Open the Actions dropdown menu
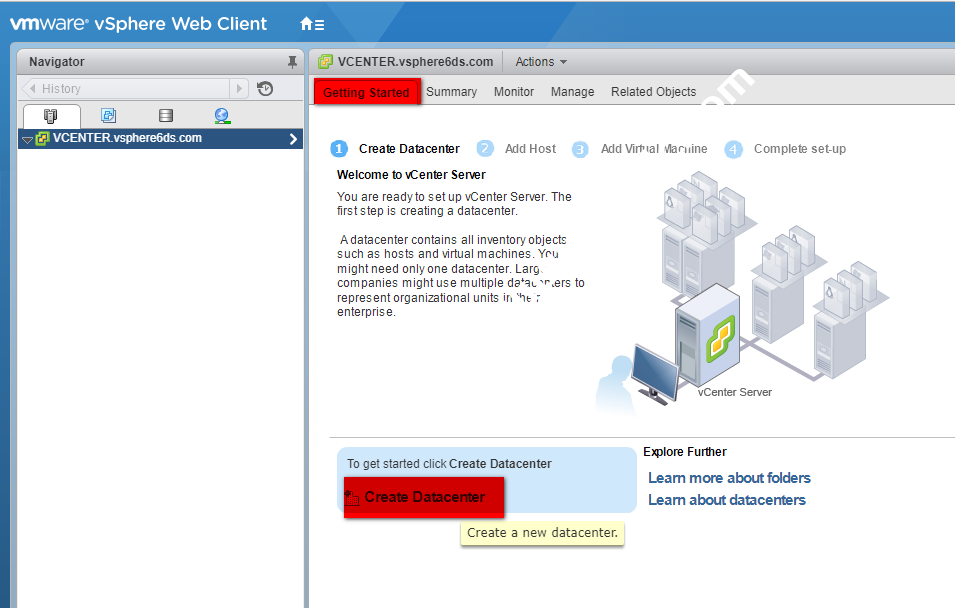The height and width of the screenshot is (608, 955). pyautogui.click(x=541, y=62)
